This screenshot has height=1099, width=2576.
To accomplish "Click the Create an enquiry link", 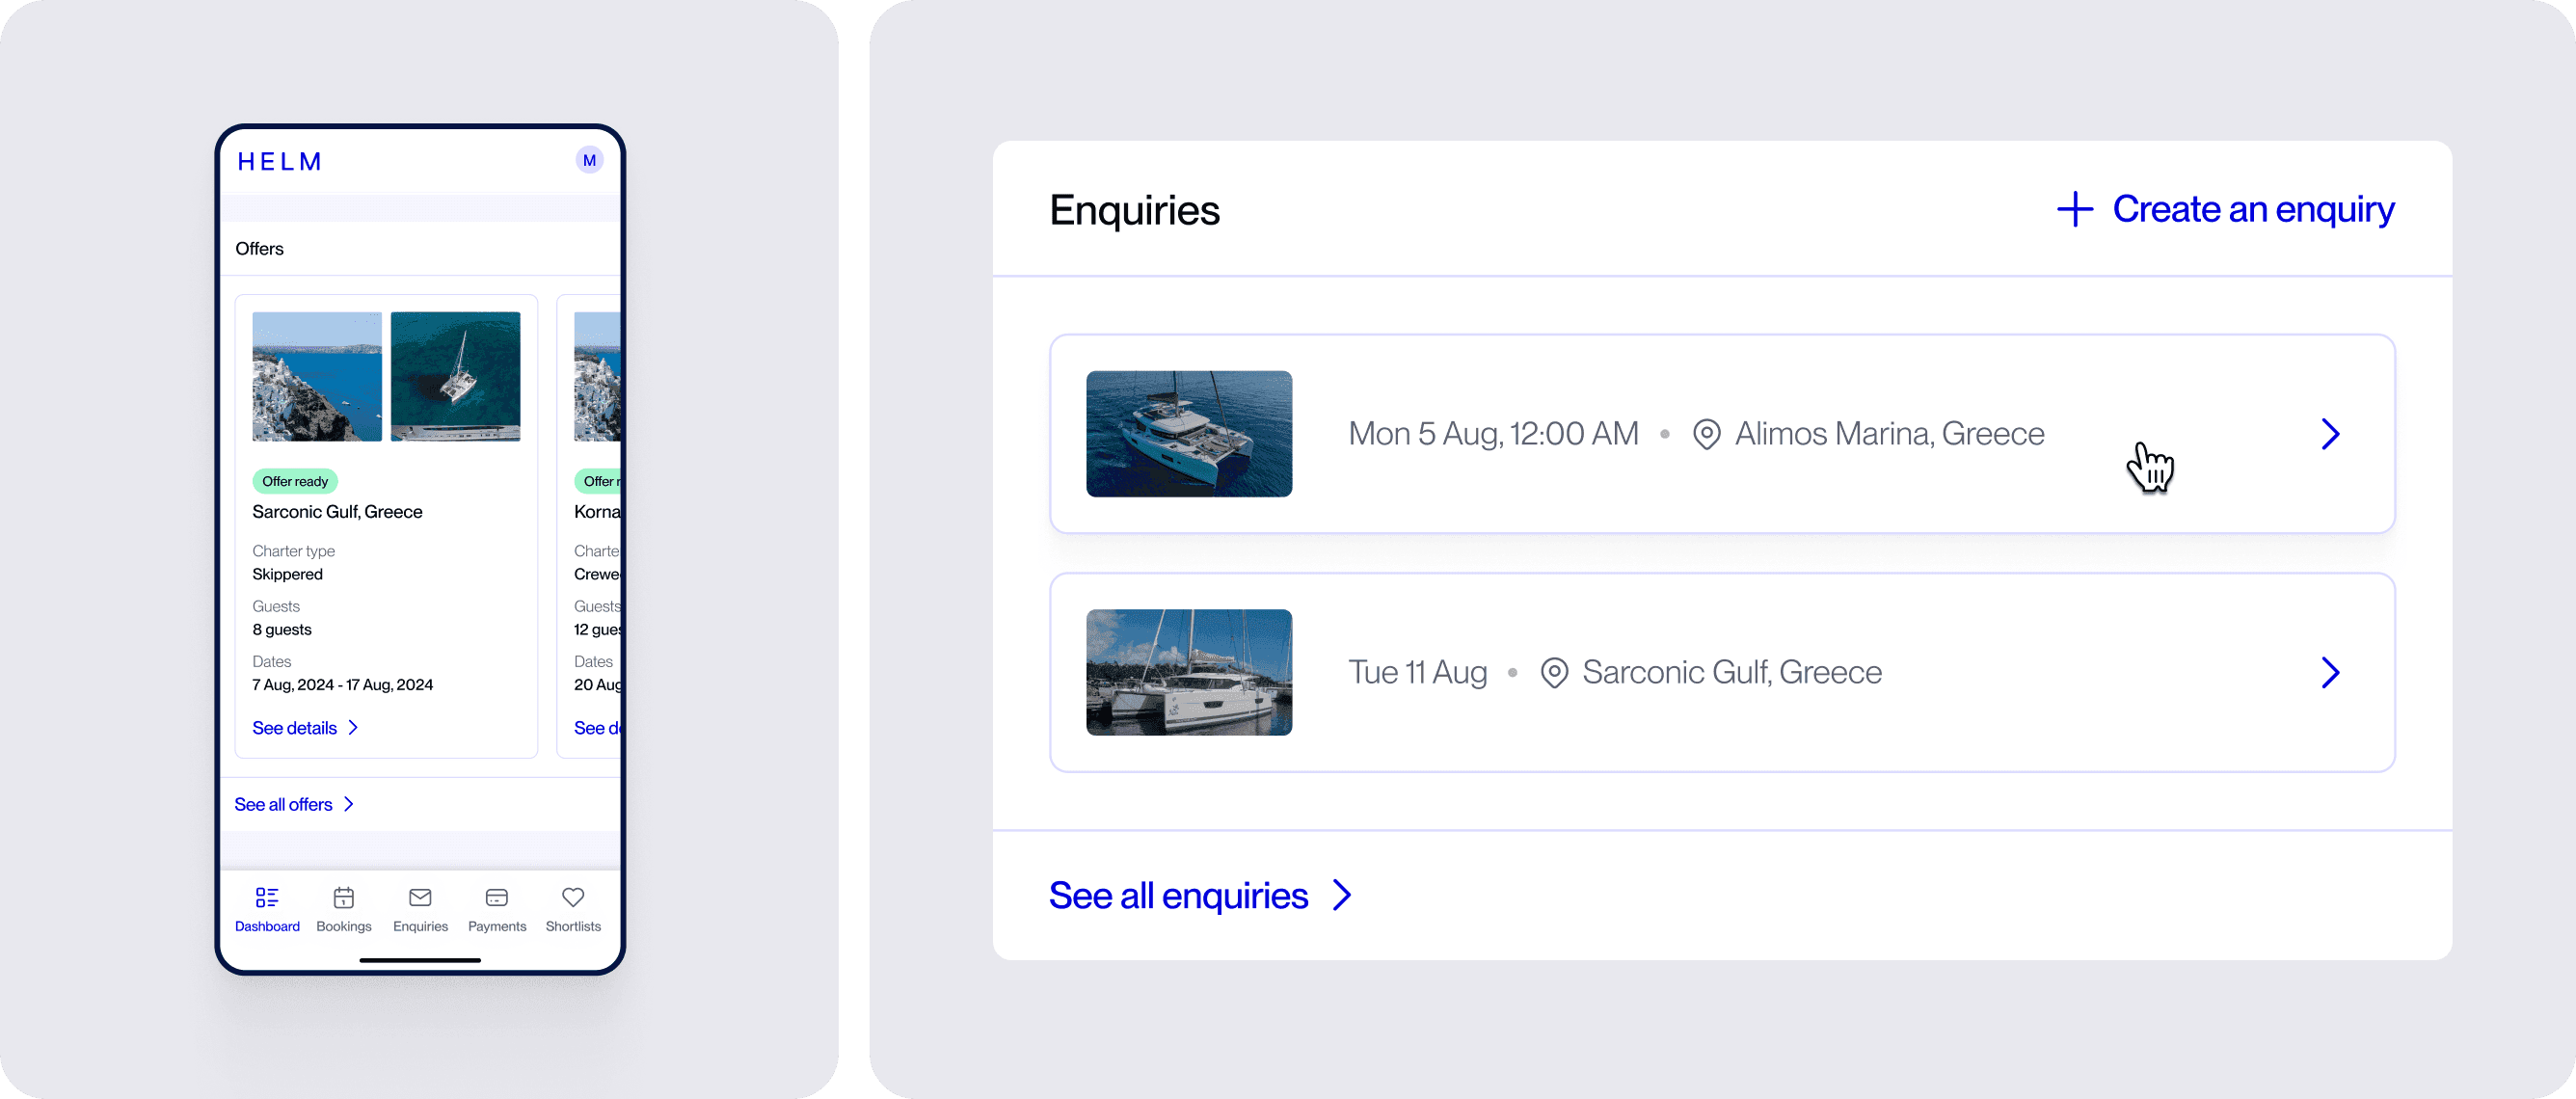I will click(x=2253, y=209).
